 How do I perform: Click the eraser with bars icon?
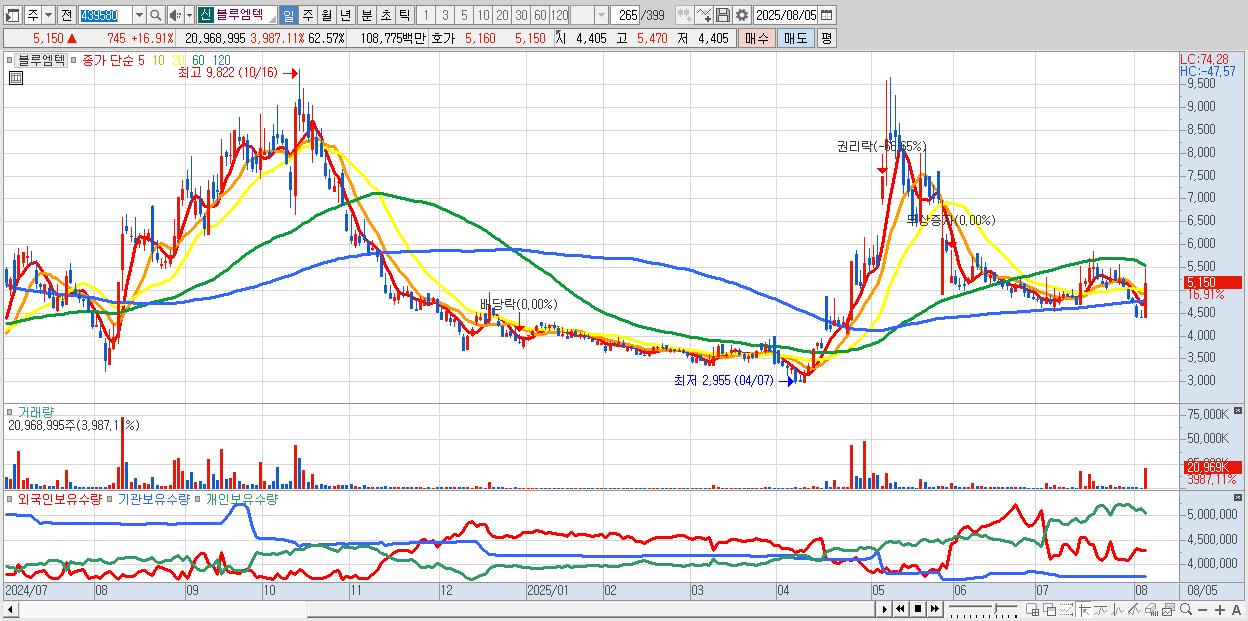tap(1152, 609)
